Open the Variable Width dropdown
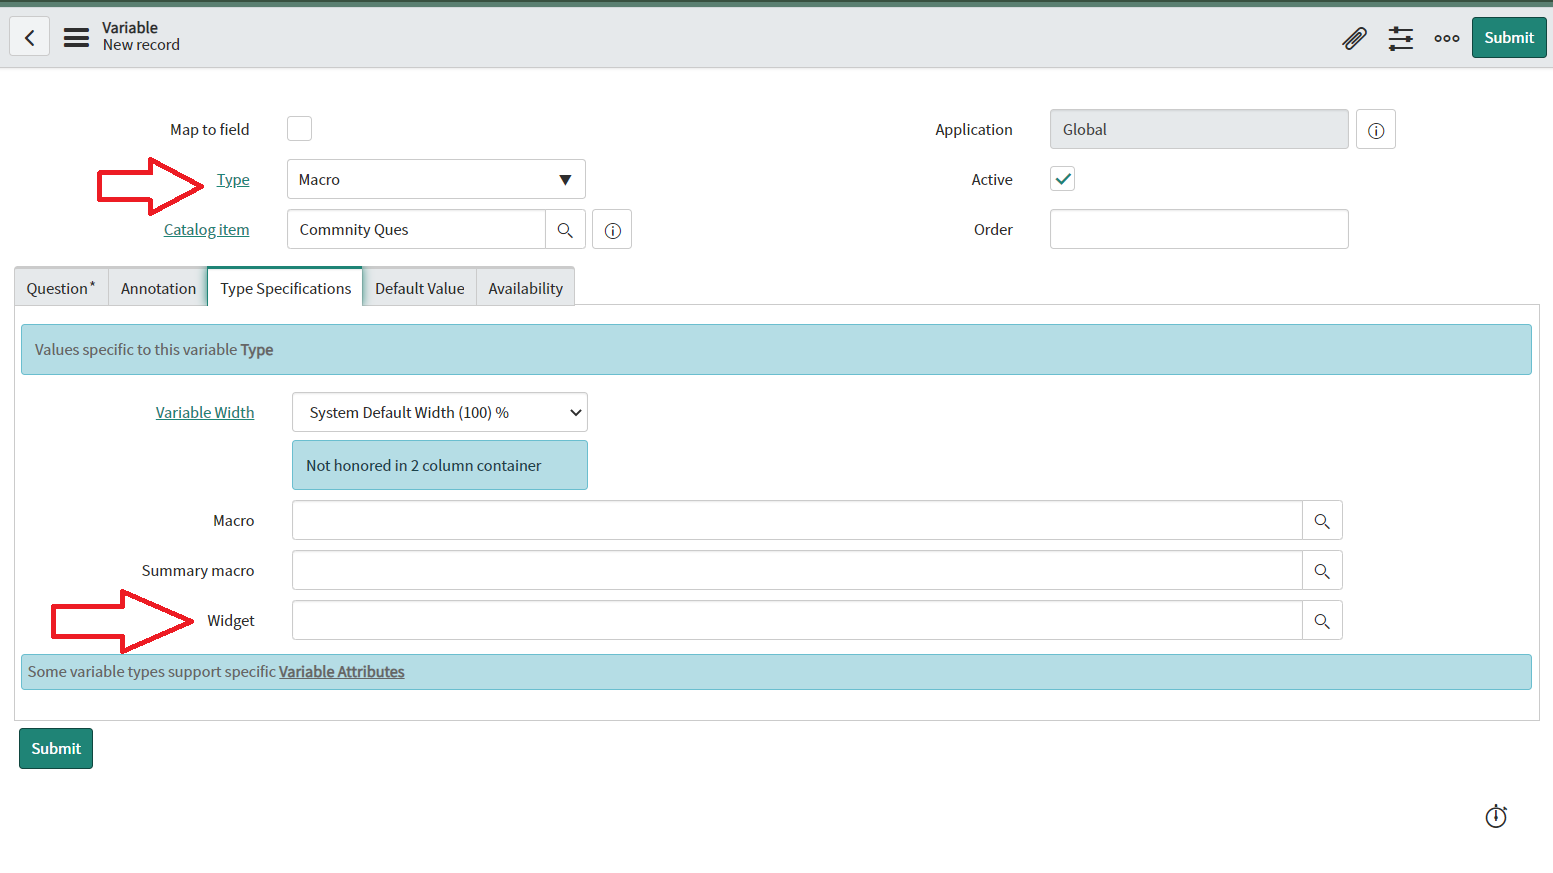The image size is (1553, 873). 439,412
